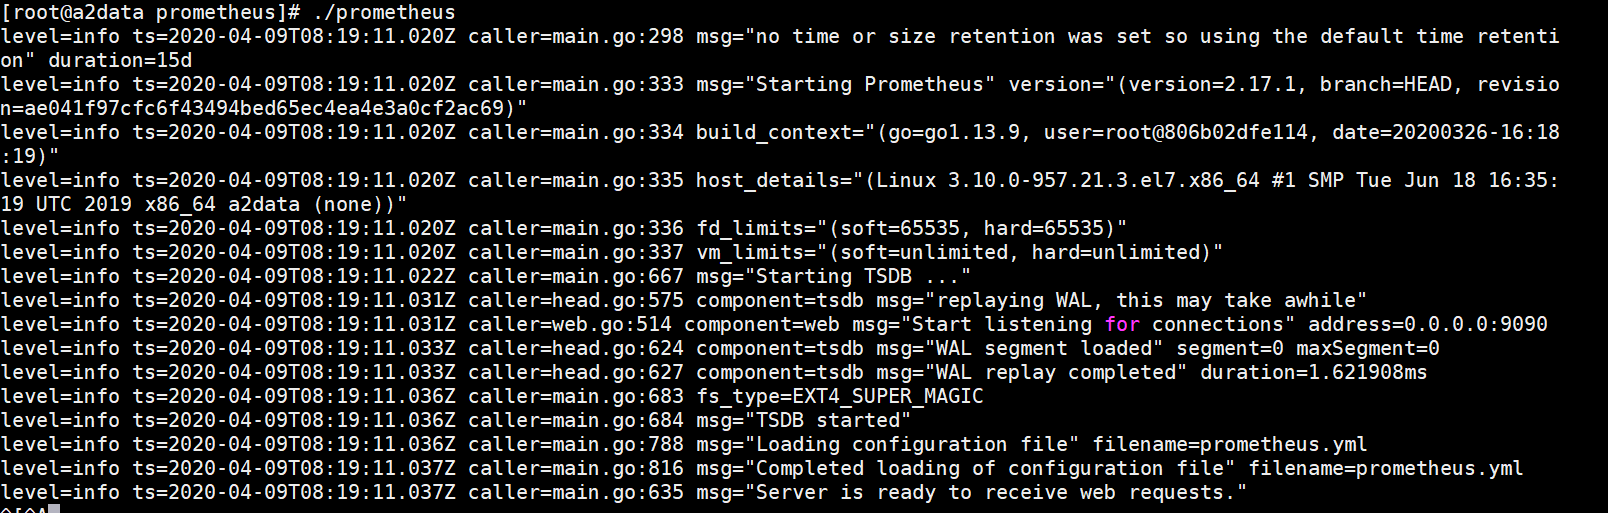Click the duration=15d retention value
Image resolution: width=1608 pixels, height=513 pixels.
108,61
